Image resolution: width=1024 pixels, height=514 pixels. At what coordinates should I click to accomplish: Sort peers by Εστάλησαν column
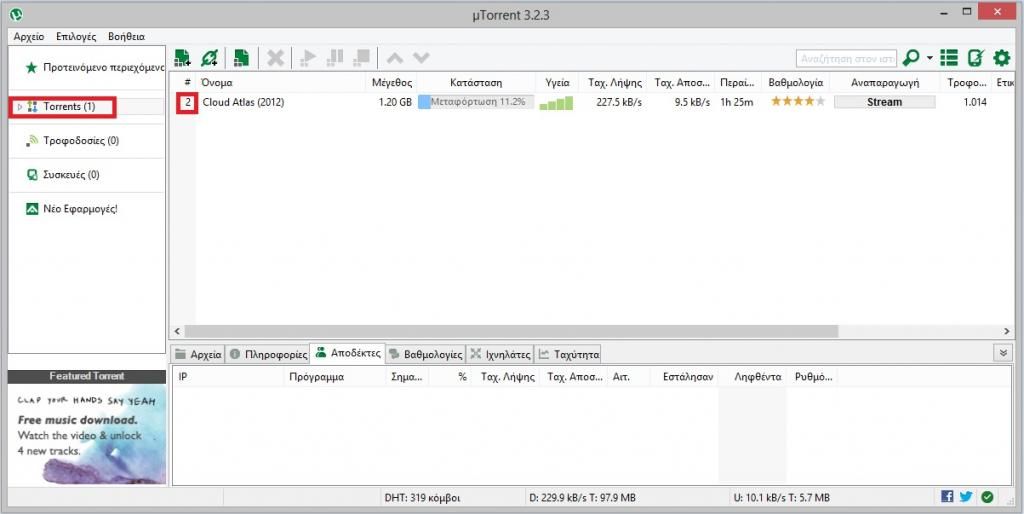688,377
